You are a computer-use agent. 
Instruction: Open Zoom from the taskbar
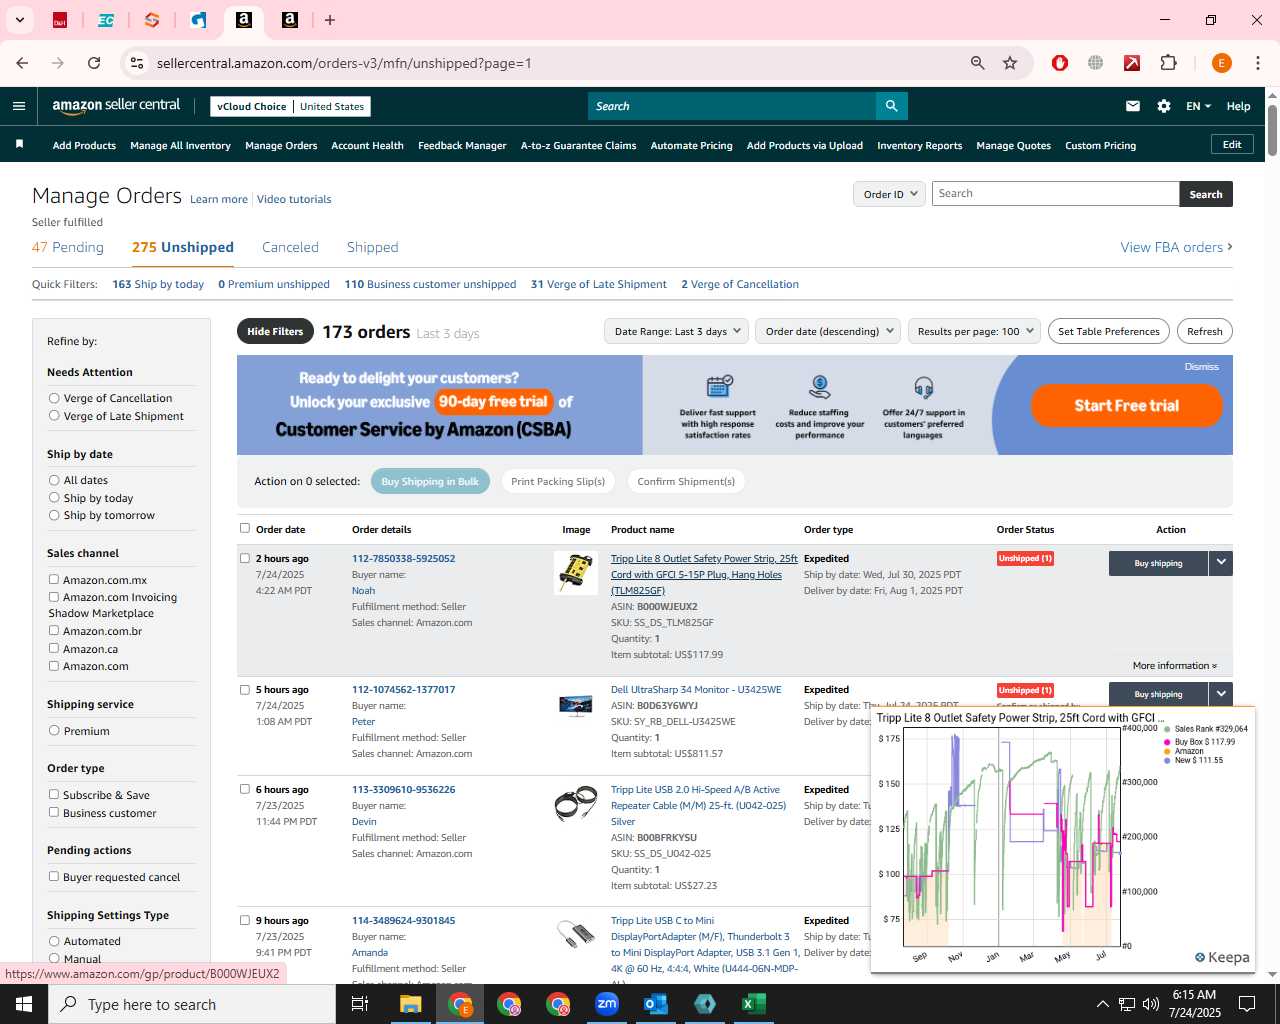coord(607,1004)
